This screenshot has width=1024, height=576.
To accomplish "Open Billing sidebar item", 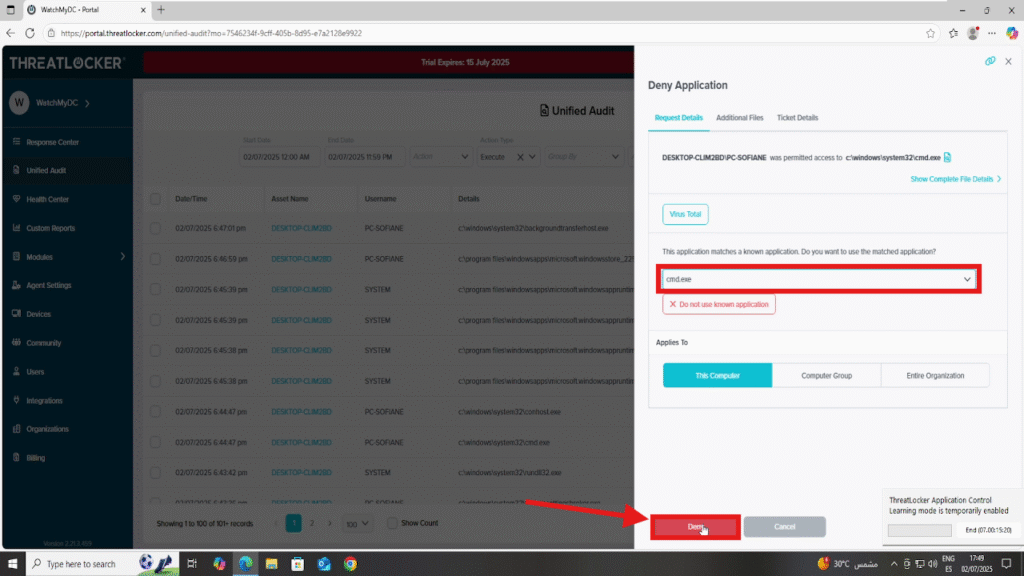I will (35, 458).
